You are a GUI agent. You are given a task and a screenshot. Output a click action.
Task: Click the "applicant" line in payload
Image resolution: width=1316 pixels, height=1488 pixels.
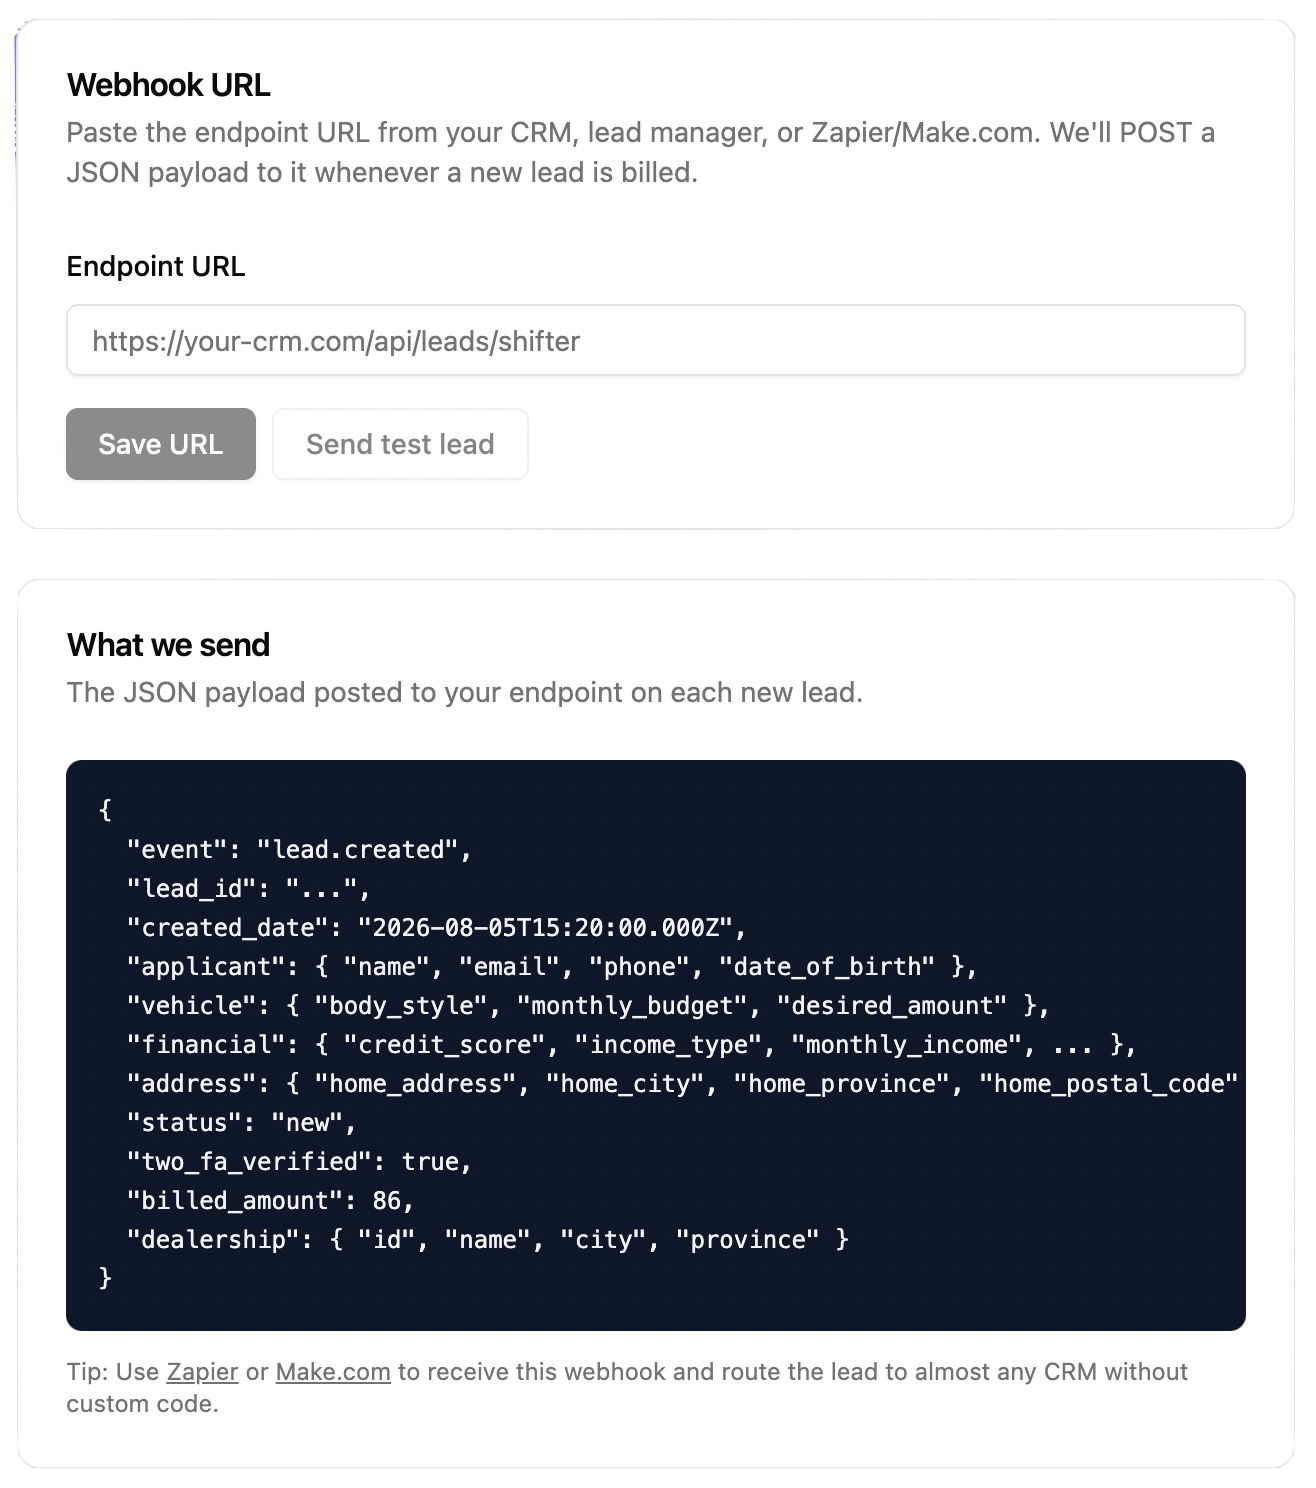552,967
